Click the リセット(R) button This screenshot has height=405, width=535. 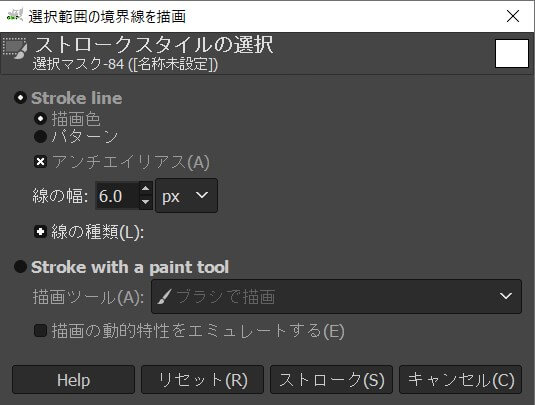(x=202, y=380)
